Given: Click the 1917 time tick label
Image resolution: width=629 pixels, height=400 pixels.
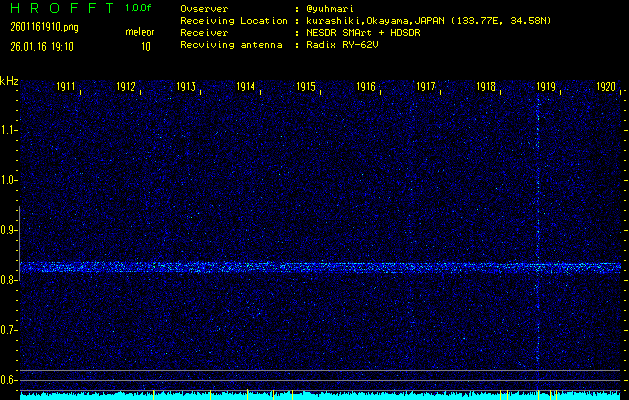Looking at the screenshot, I should 426,87.
